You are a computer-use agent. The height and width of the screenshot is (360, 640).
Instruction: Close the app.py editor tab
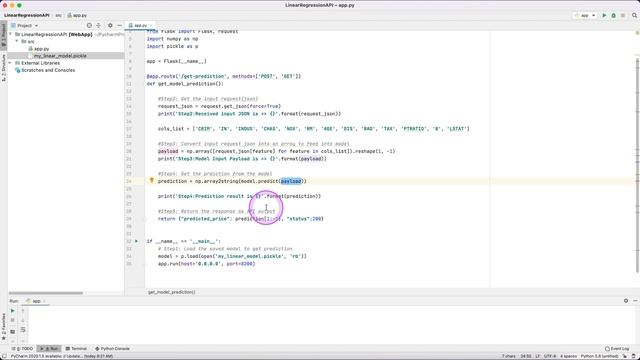point(151,25)
